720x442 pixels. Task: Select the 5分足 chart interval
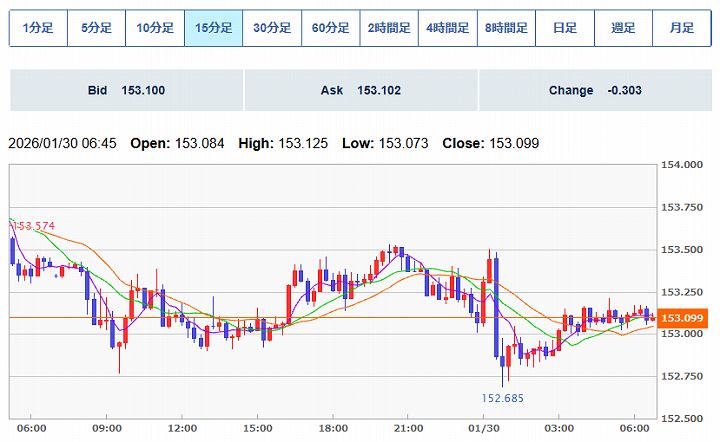[96, 28]
